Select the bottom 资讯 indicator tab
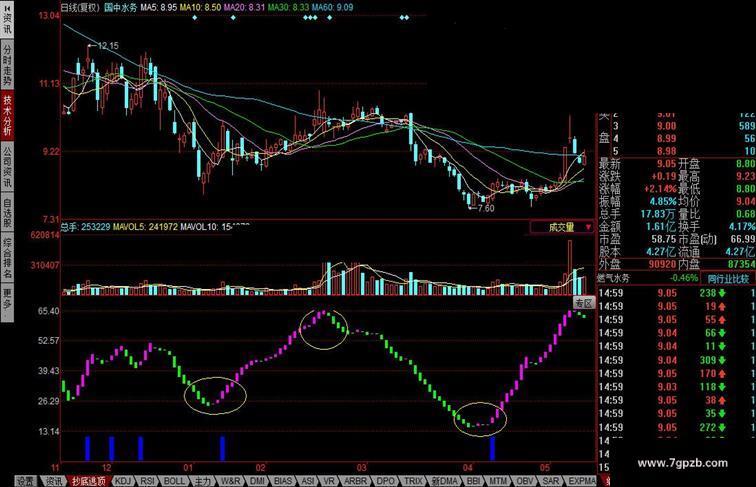 pyautogui.click(x=53, y=481)
